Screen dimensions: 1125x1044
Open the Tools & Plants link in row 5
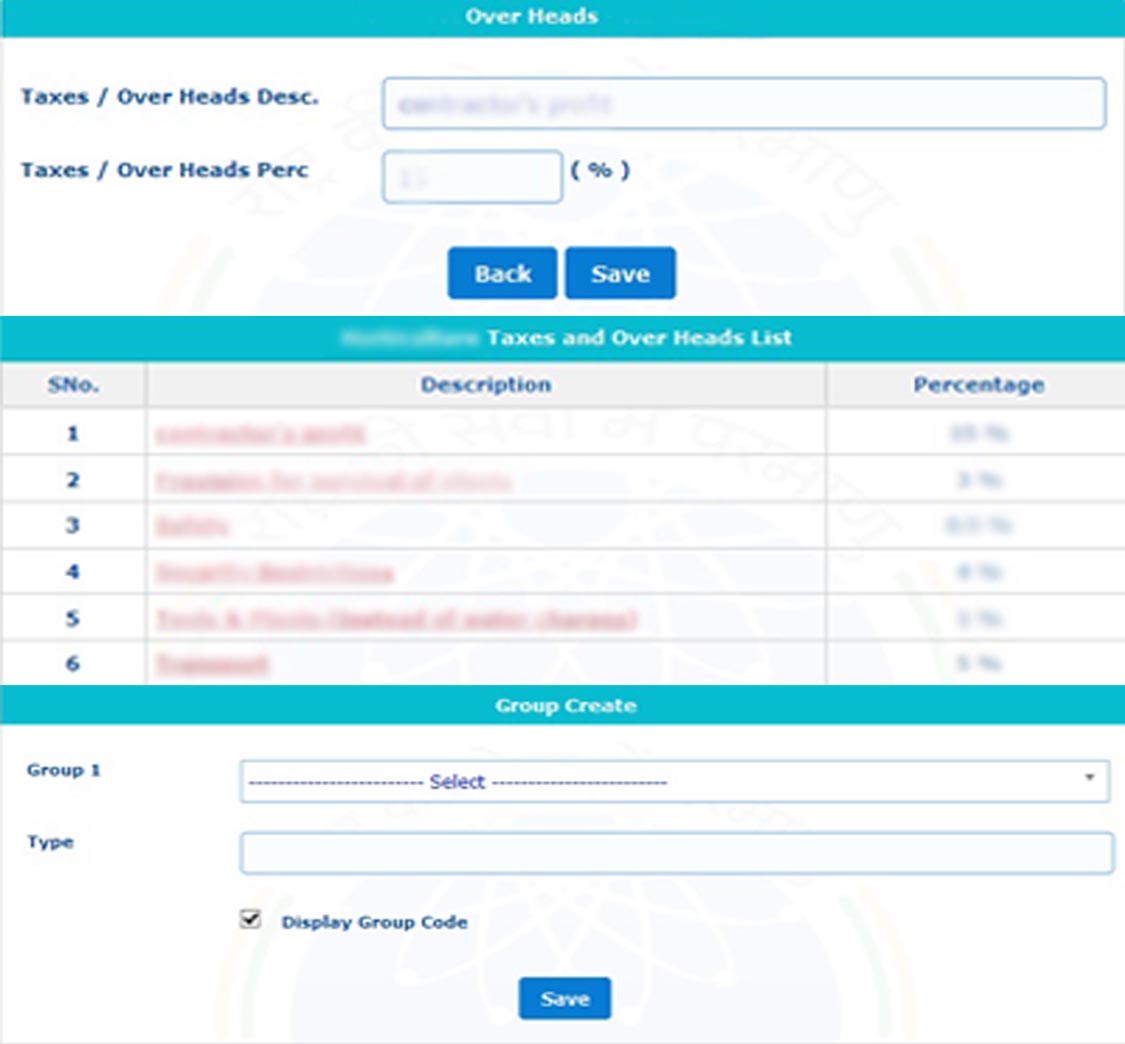tap(396, 620)
